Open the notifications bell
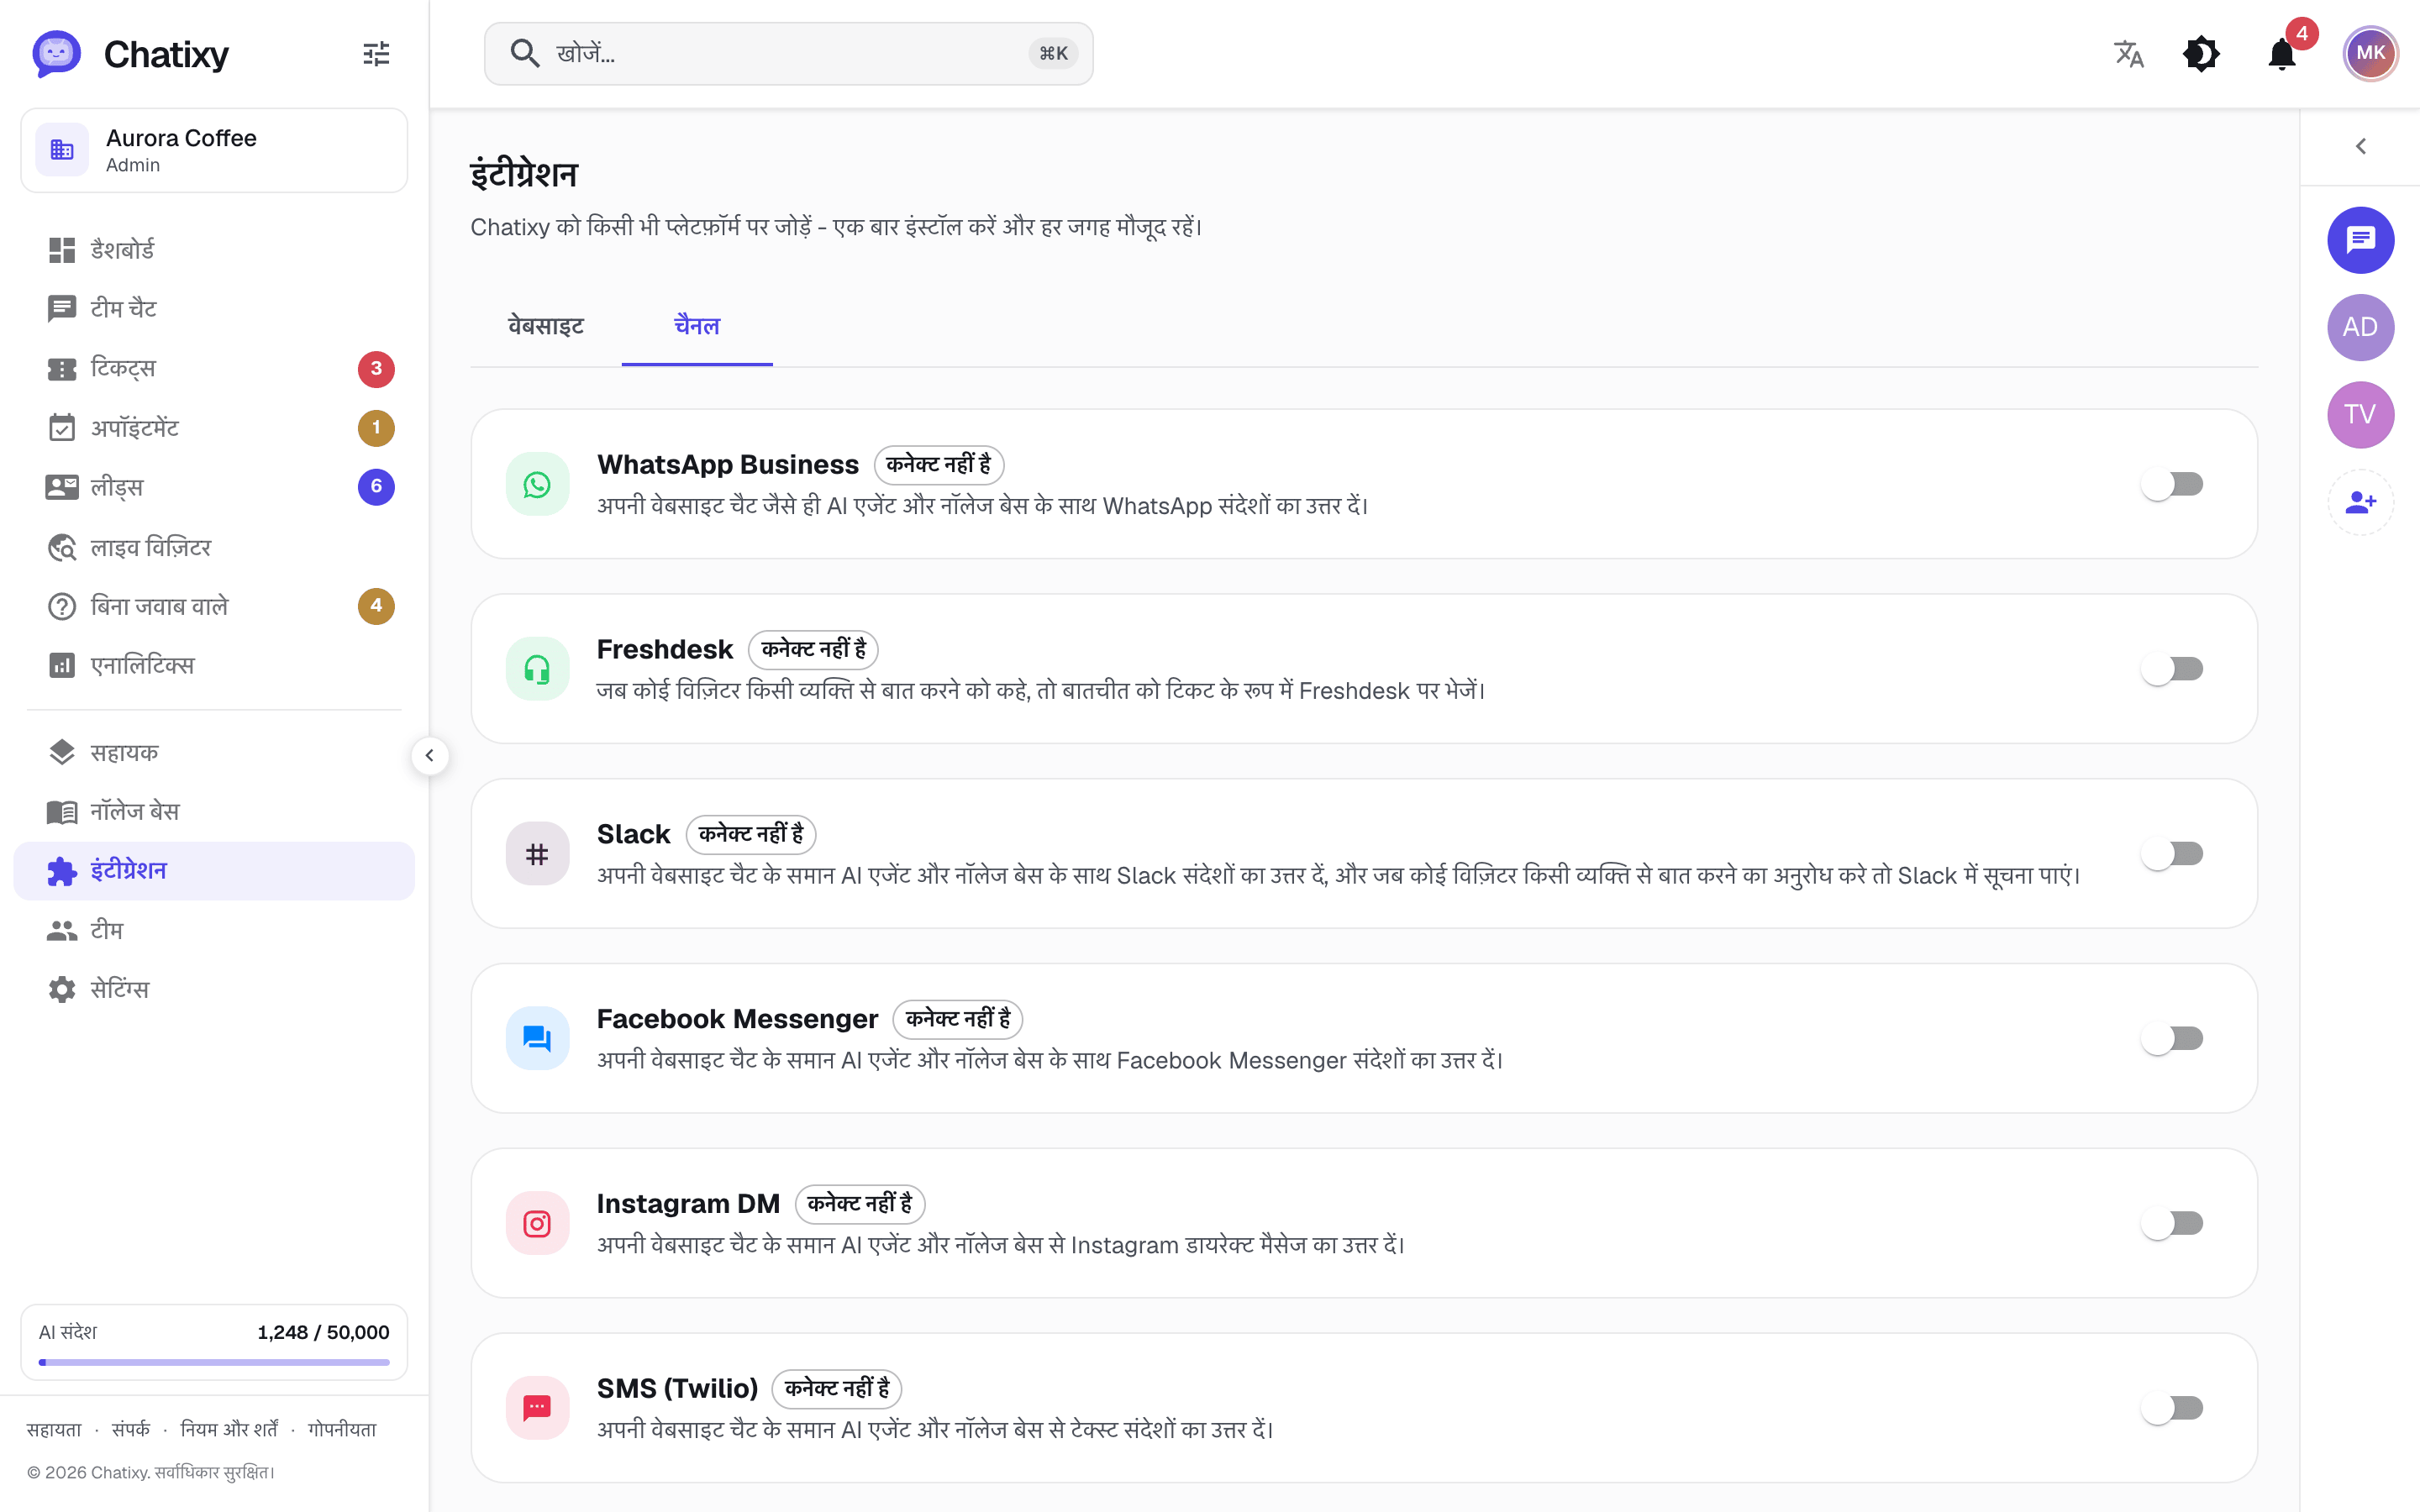The height and width of the screenshot is (1512, 2420). coord(2282,53)
